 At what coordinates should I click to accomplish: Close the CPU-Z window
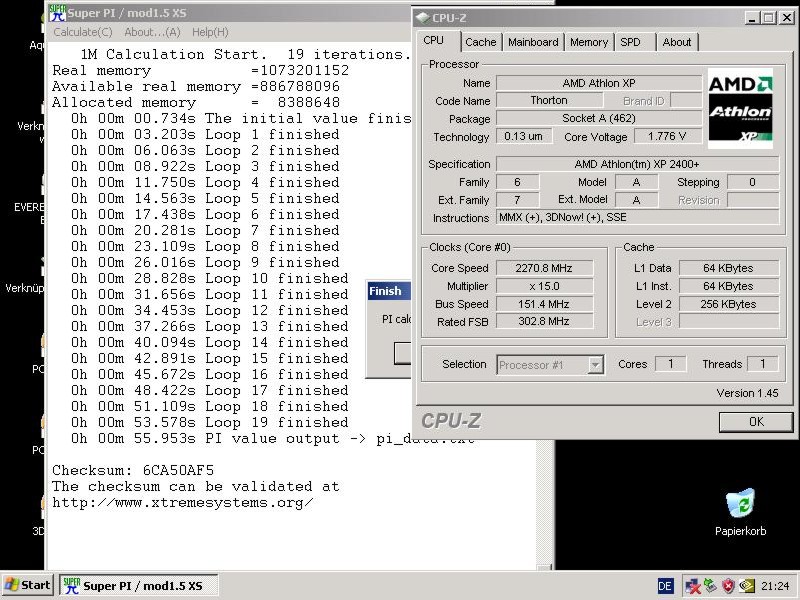[786, 18]
